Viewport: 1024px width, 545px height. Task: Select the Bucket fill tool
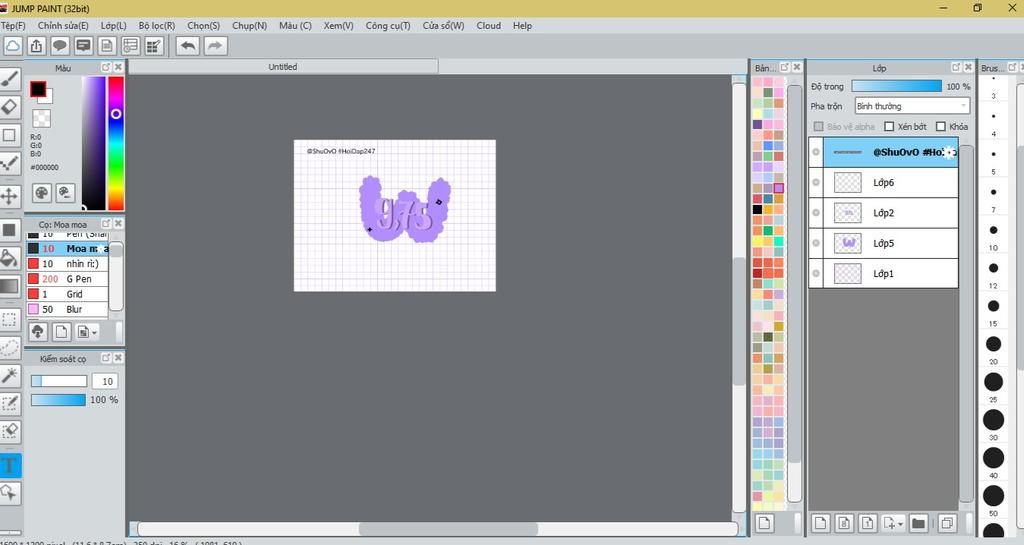coord(9,258)
